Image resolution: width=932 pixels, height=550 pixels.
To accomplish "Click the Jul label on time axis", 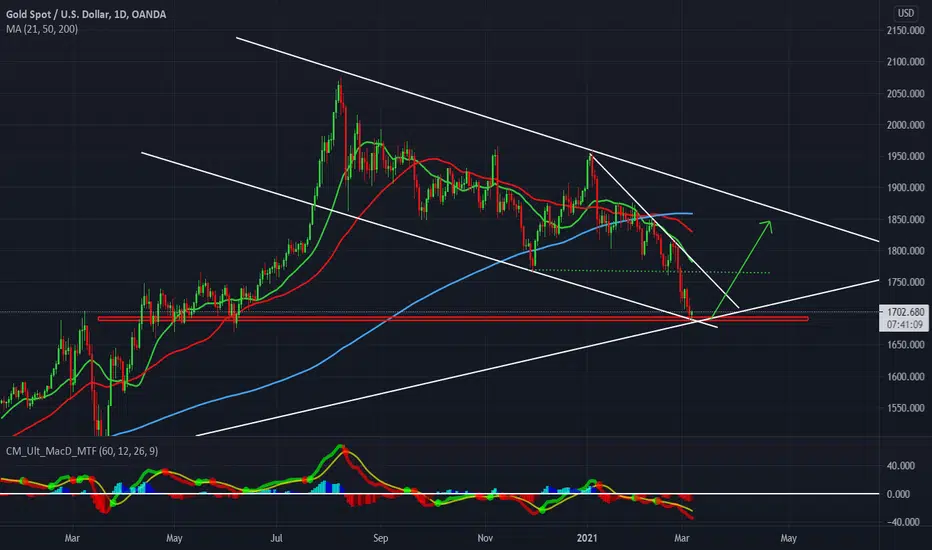I will 276,538.
